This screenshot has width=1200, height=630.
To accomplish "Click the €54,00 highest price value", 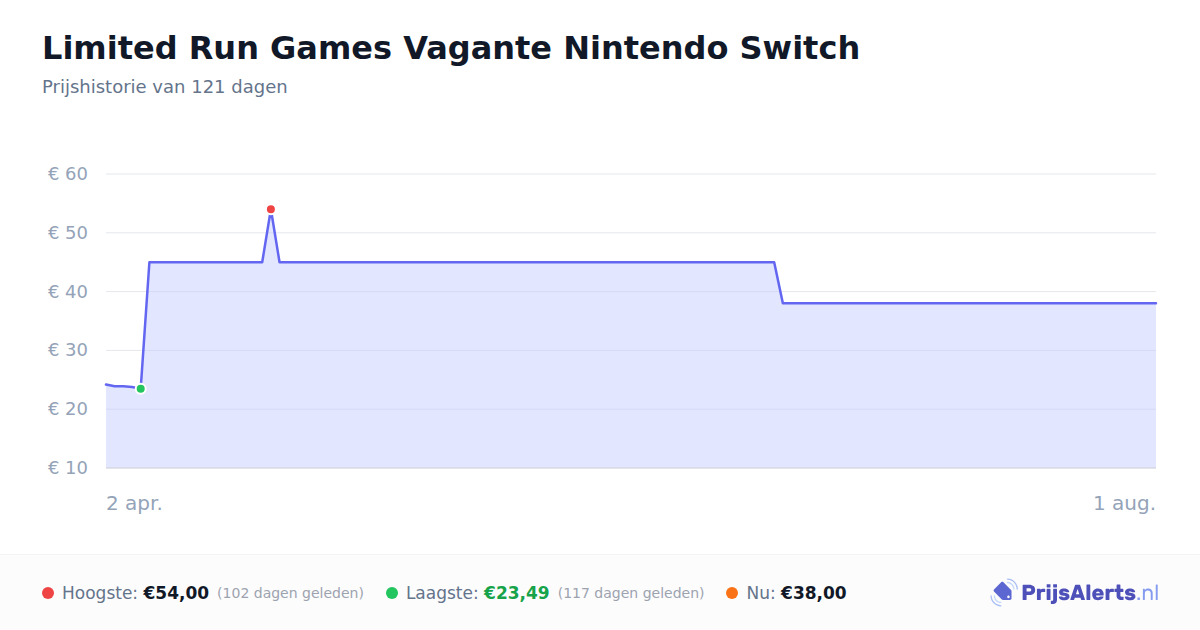I will coord(176,593).
